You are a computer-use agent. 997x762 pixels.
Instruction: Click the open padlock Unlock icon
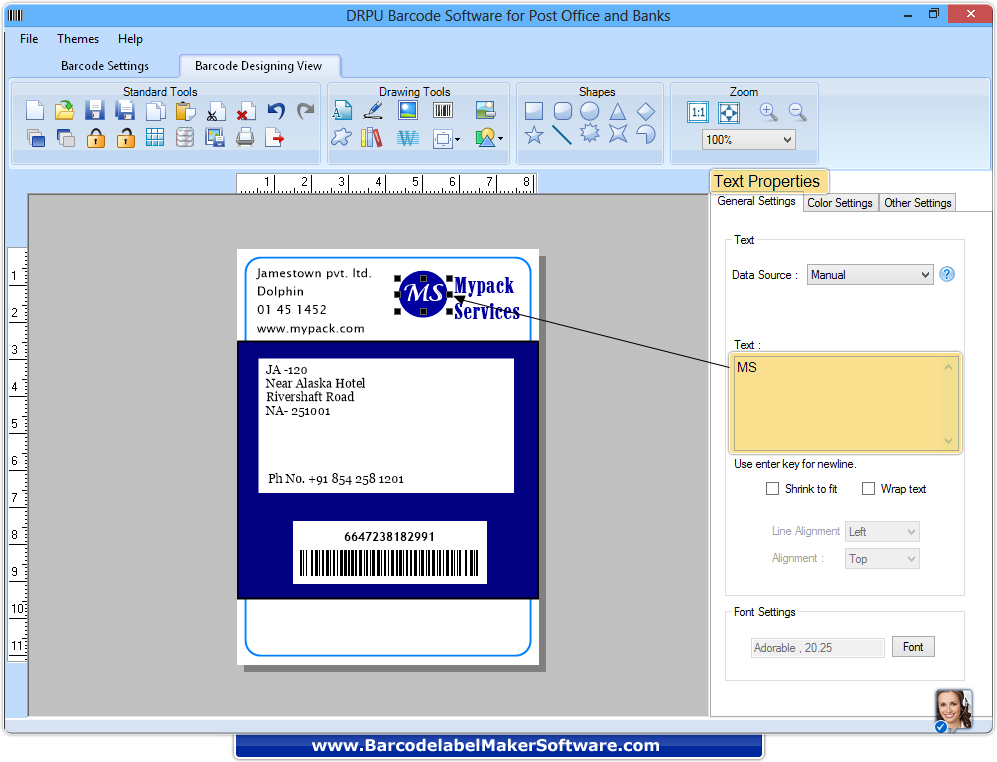click(125, 137)
